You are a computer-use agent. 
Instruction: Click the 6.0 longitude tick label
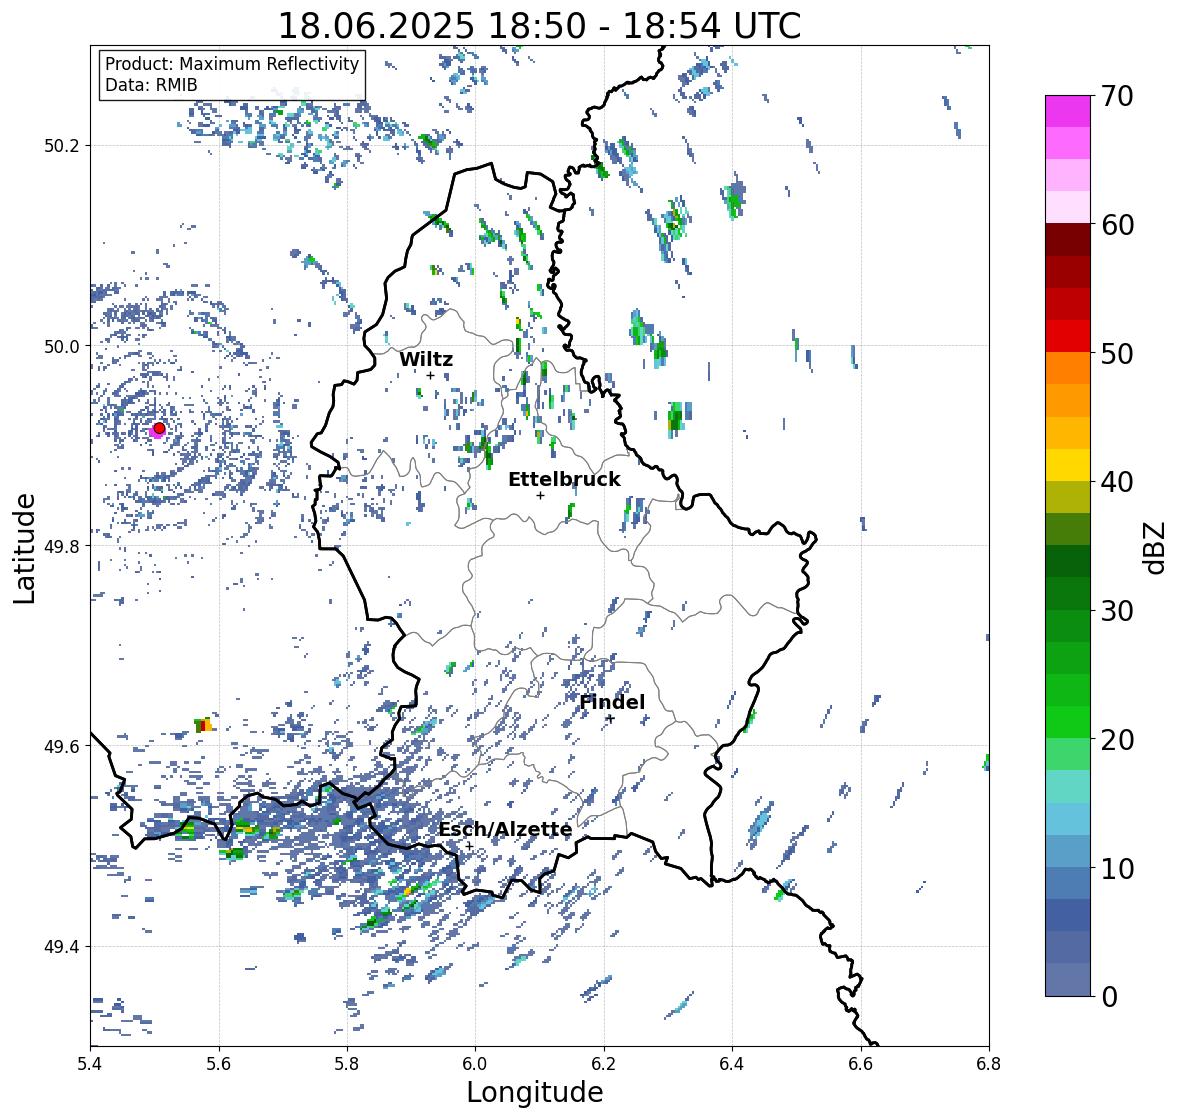(475, 1064)
